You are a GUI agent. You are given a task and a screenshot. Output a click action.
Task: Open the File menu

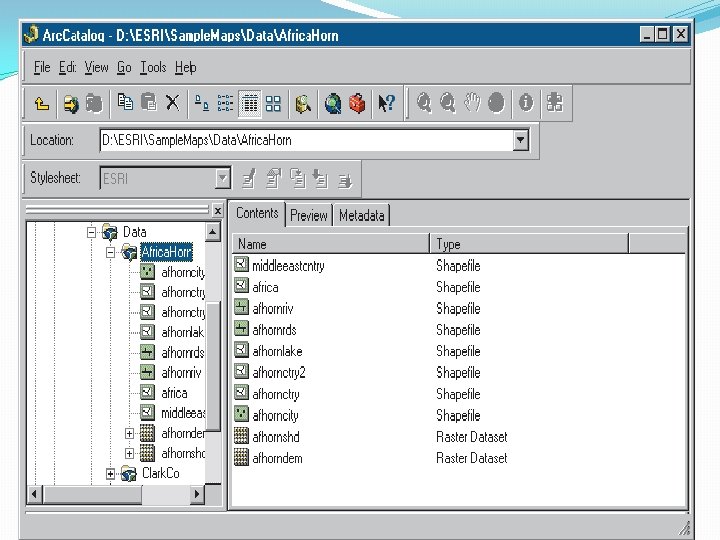tap(42, 68)
